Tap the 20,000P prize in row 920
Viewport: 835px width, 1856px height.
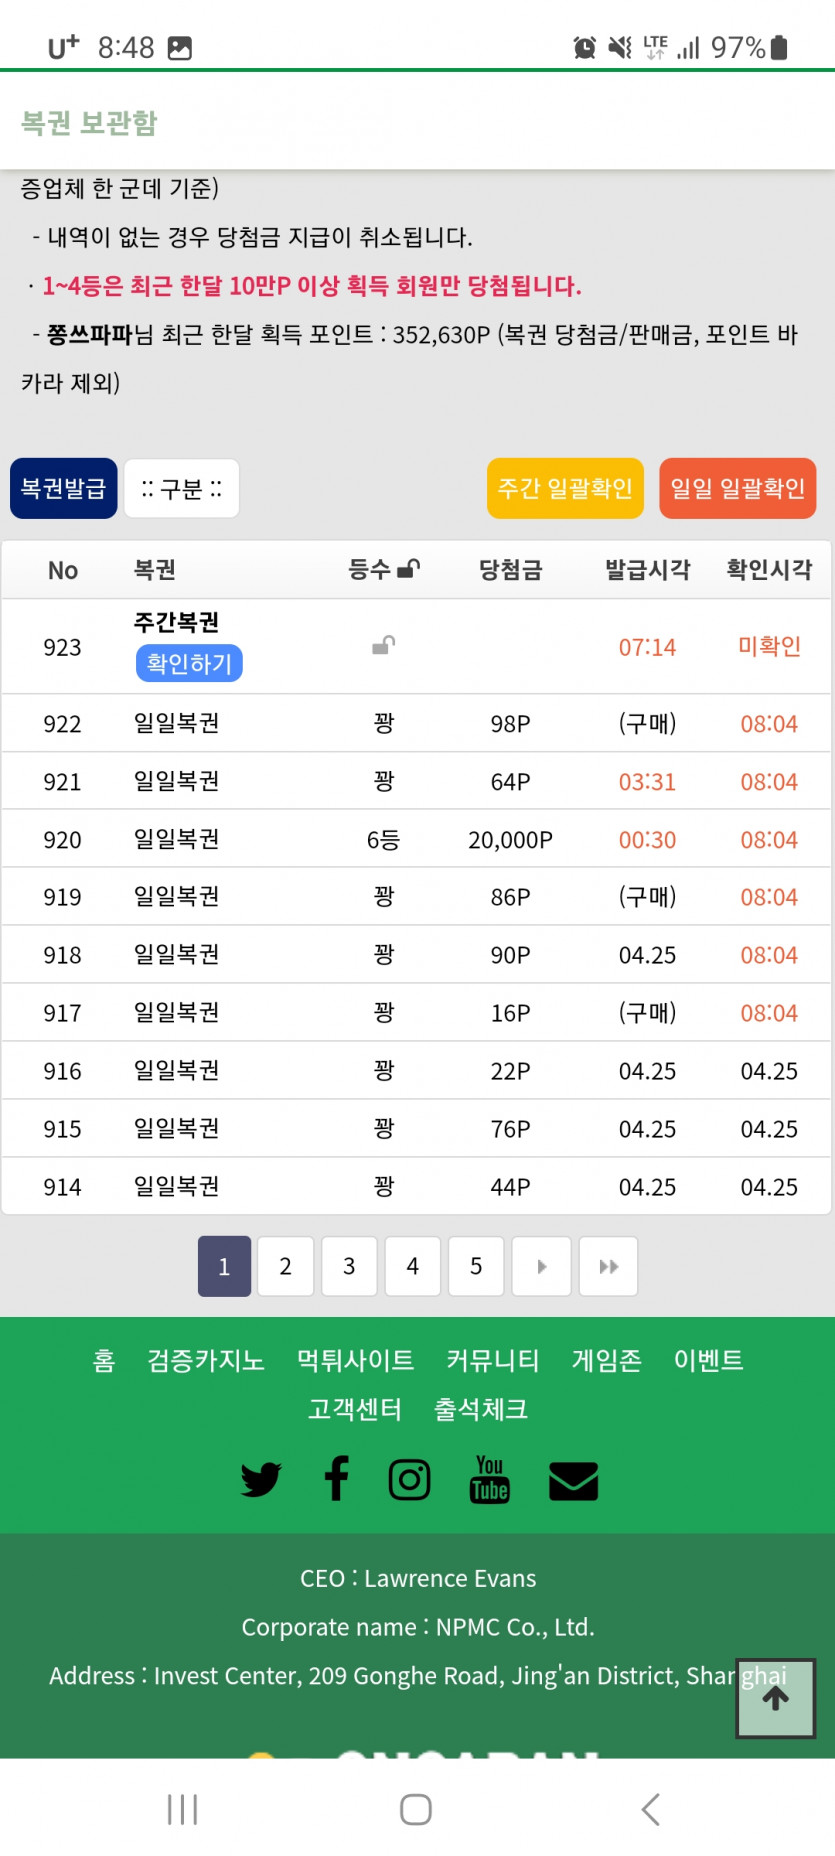pos(511,840)
